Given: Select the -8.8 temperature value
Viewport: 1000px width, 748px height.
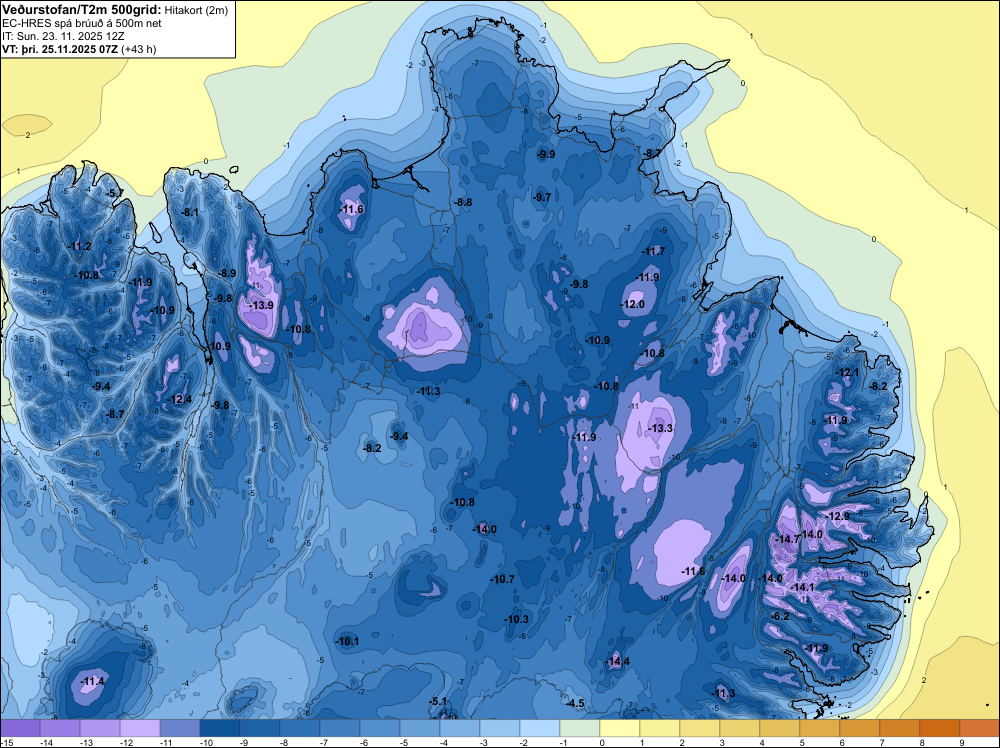Looking at the screenshot, I should pyautogui.click(x=463, y=202).
